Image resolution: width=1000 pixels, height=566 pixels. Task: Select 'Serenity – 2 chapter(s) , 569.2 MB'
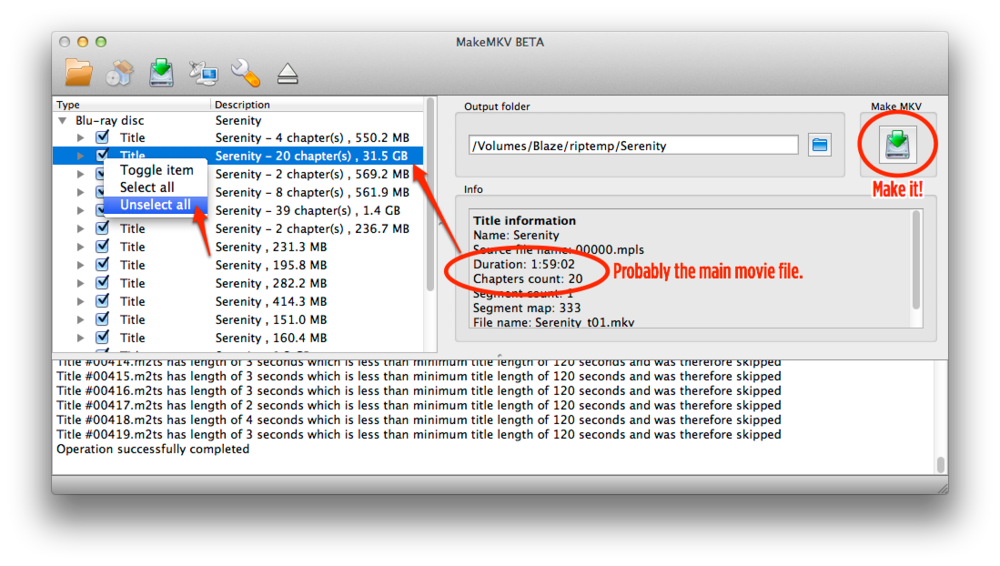pyautogui.click(x=312, y=174)
